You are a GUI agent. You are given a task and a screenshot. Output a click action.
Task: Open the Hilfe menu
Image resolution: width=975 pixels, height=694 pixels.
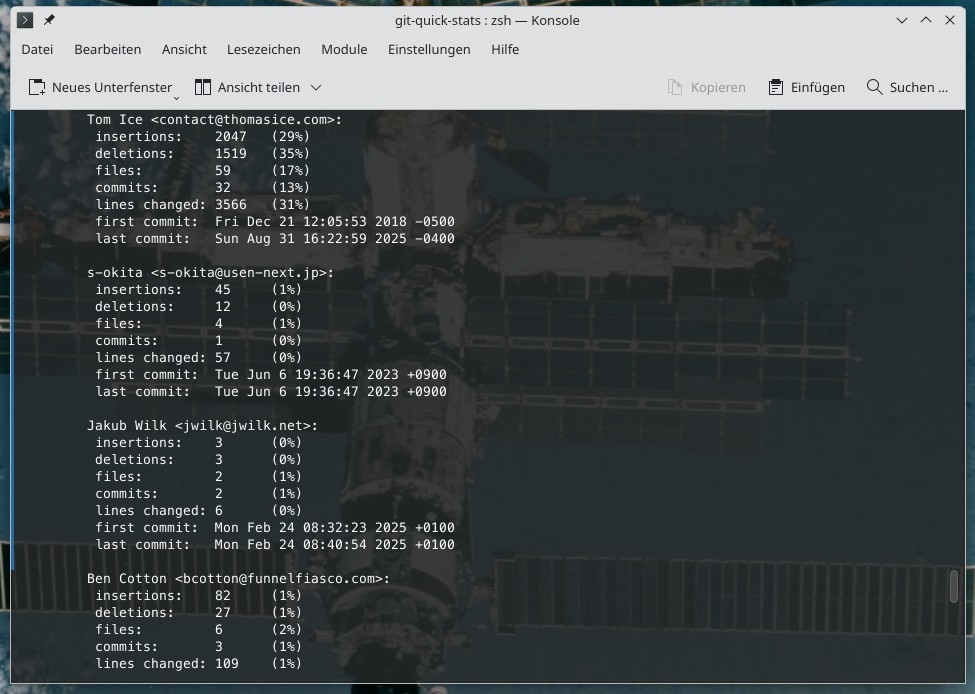click(x=505, y=49)
